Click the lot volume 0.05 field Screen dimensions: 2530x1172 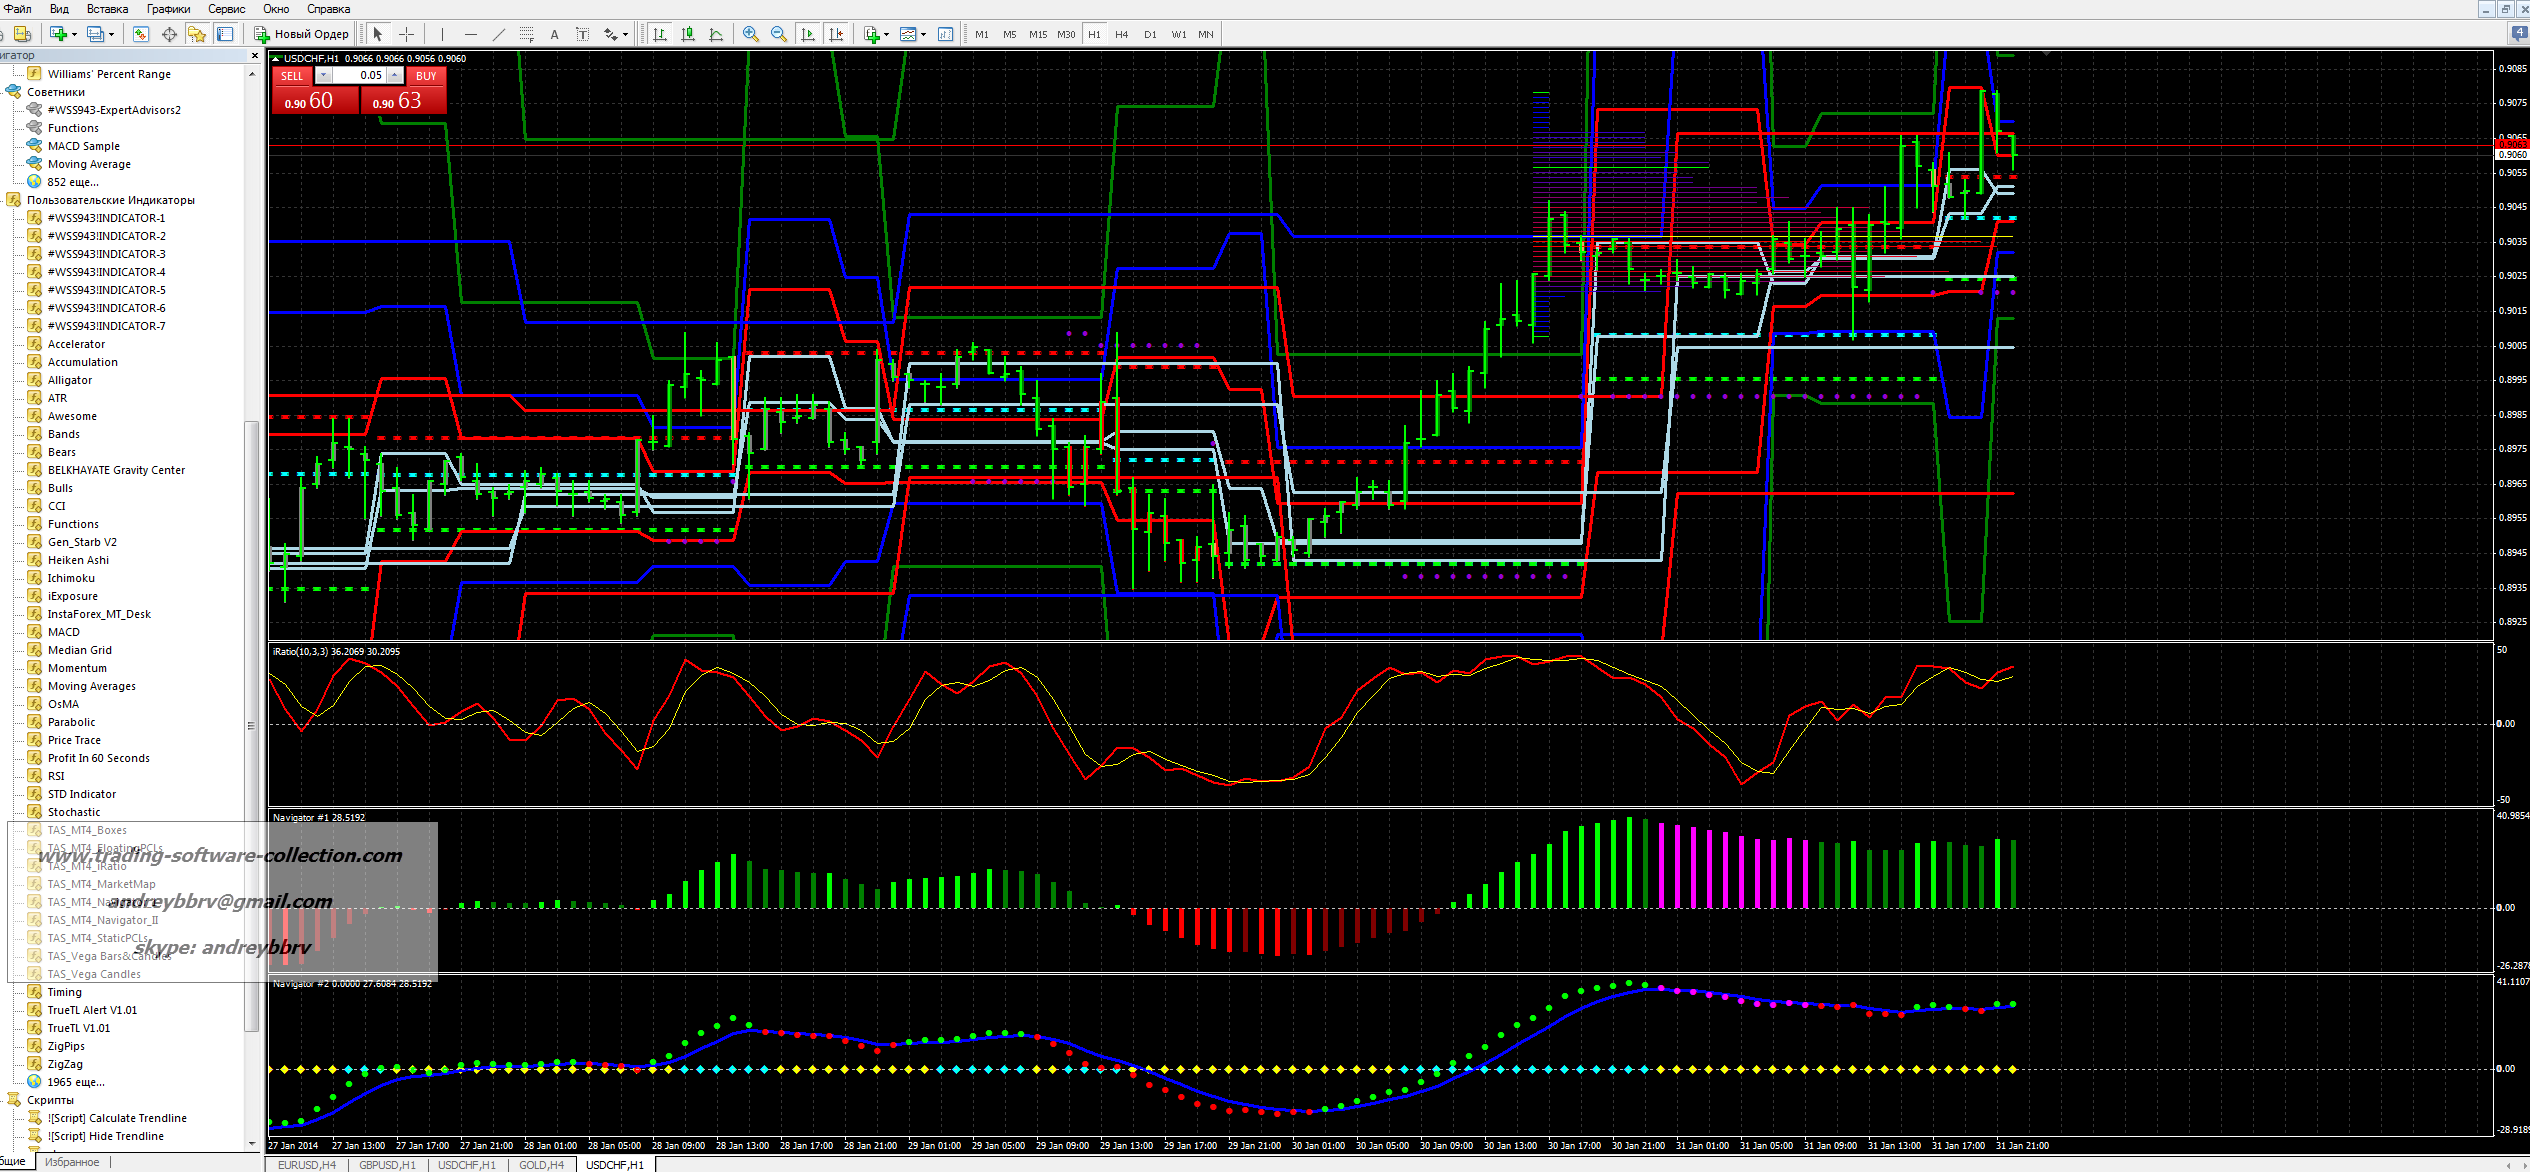click(359, 75)
